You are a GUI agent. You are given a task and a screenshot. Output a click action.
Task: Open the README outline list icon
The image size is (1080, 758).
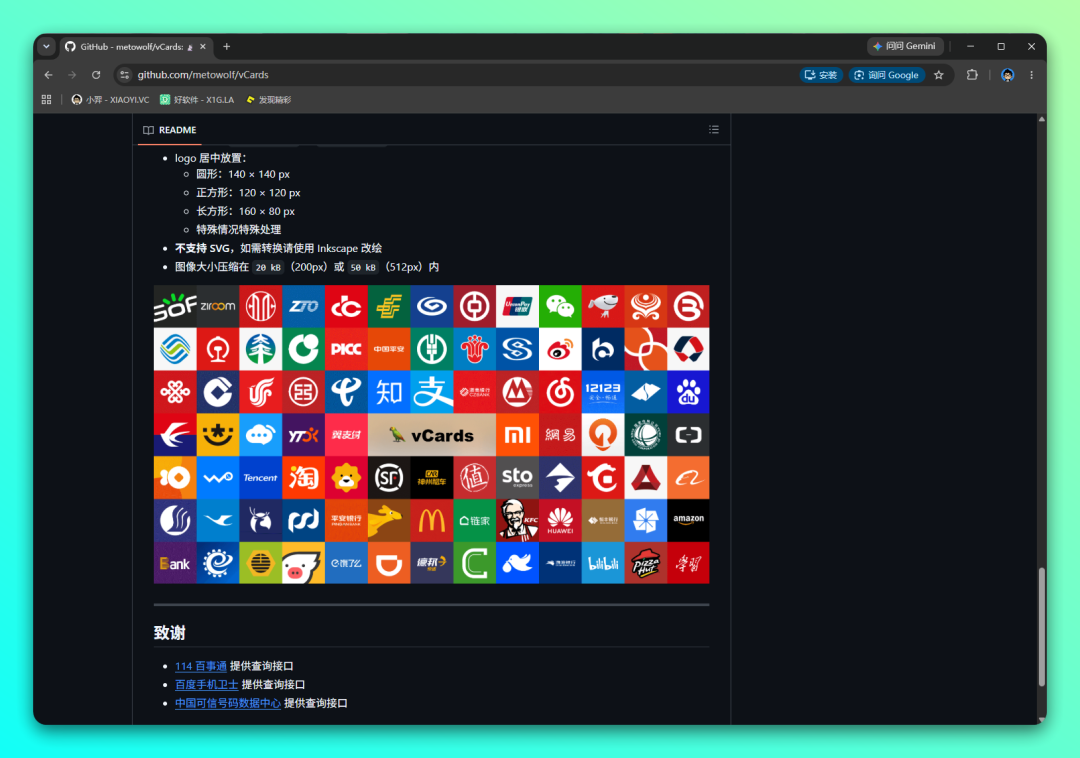[x=714, y=129]
